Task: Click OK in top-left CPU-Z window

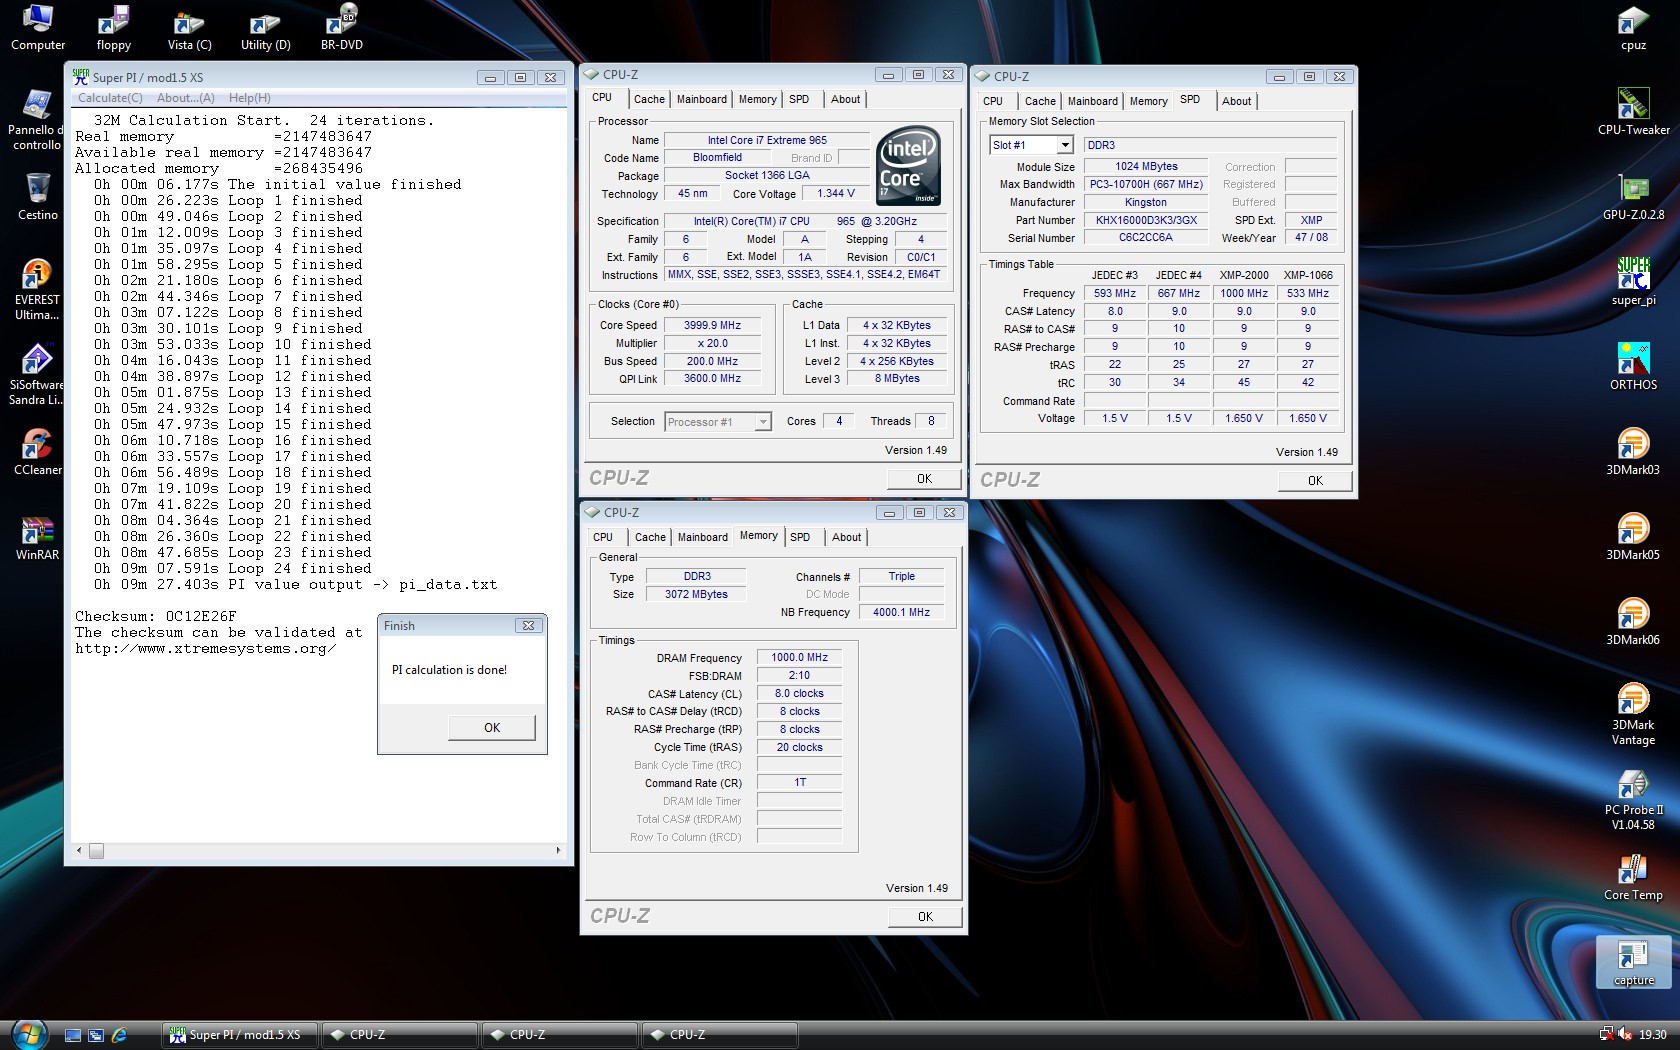Action: pos(924,479)
